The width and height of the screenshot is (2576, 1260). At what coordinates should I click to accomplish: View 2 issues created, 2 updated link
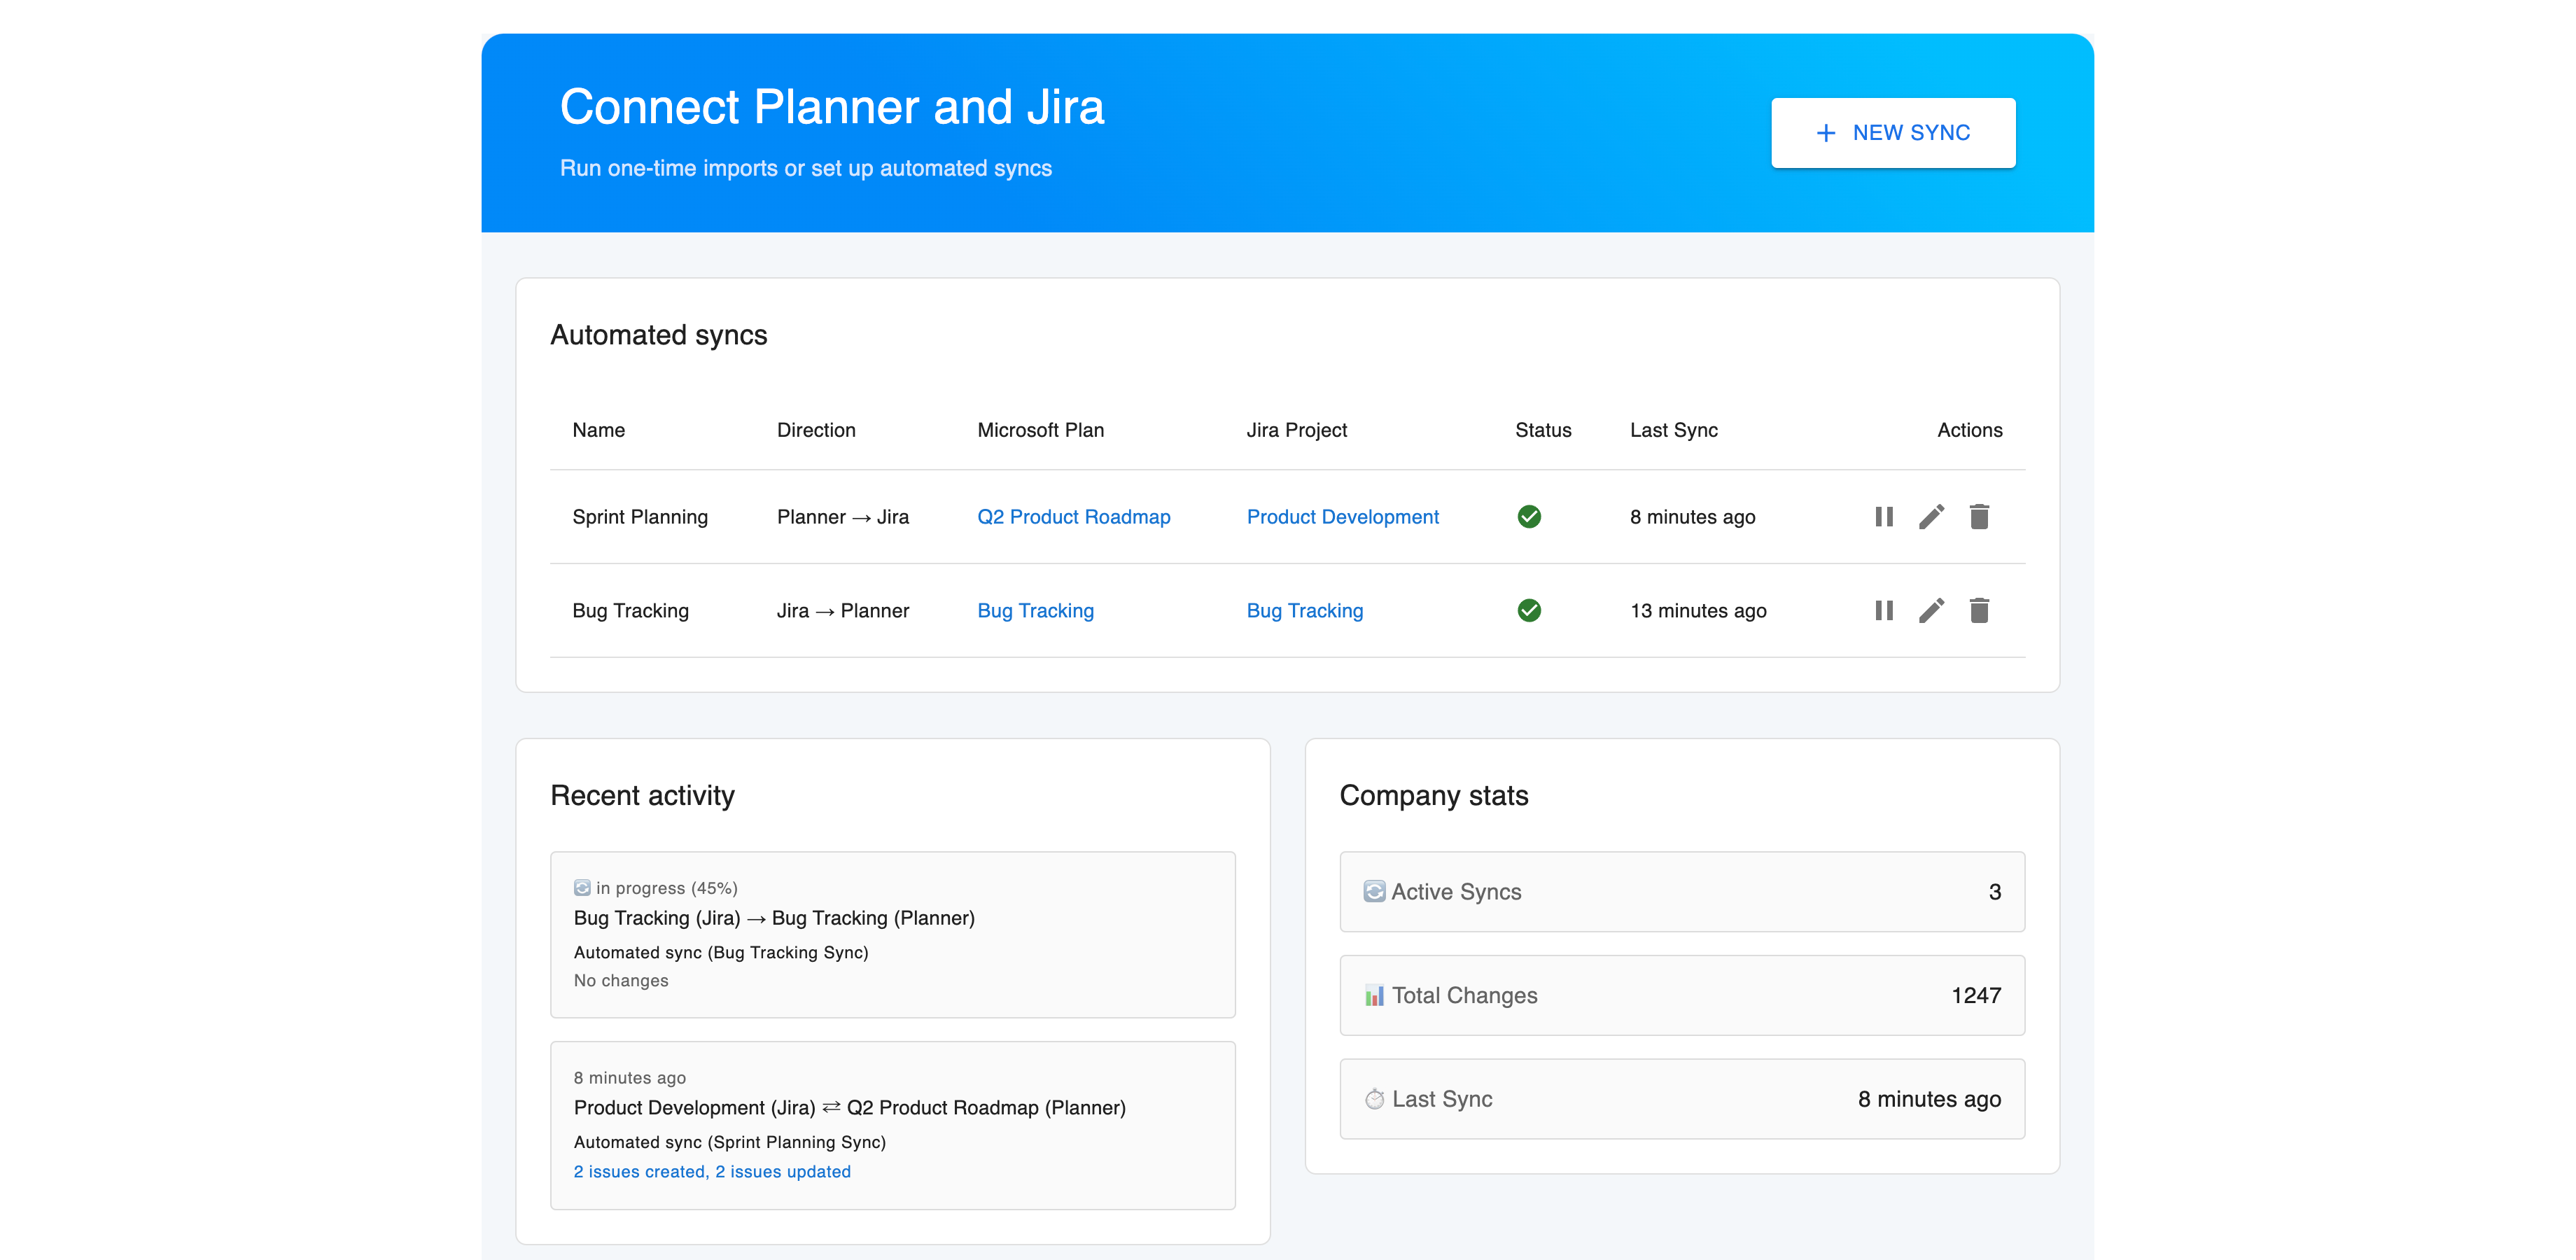tap(711, 1171)
